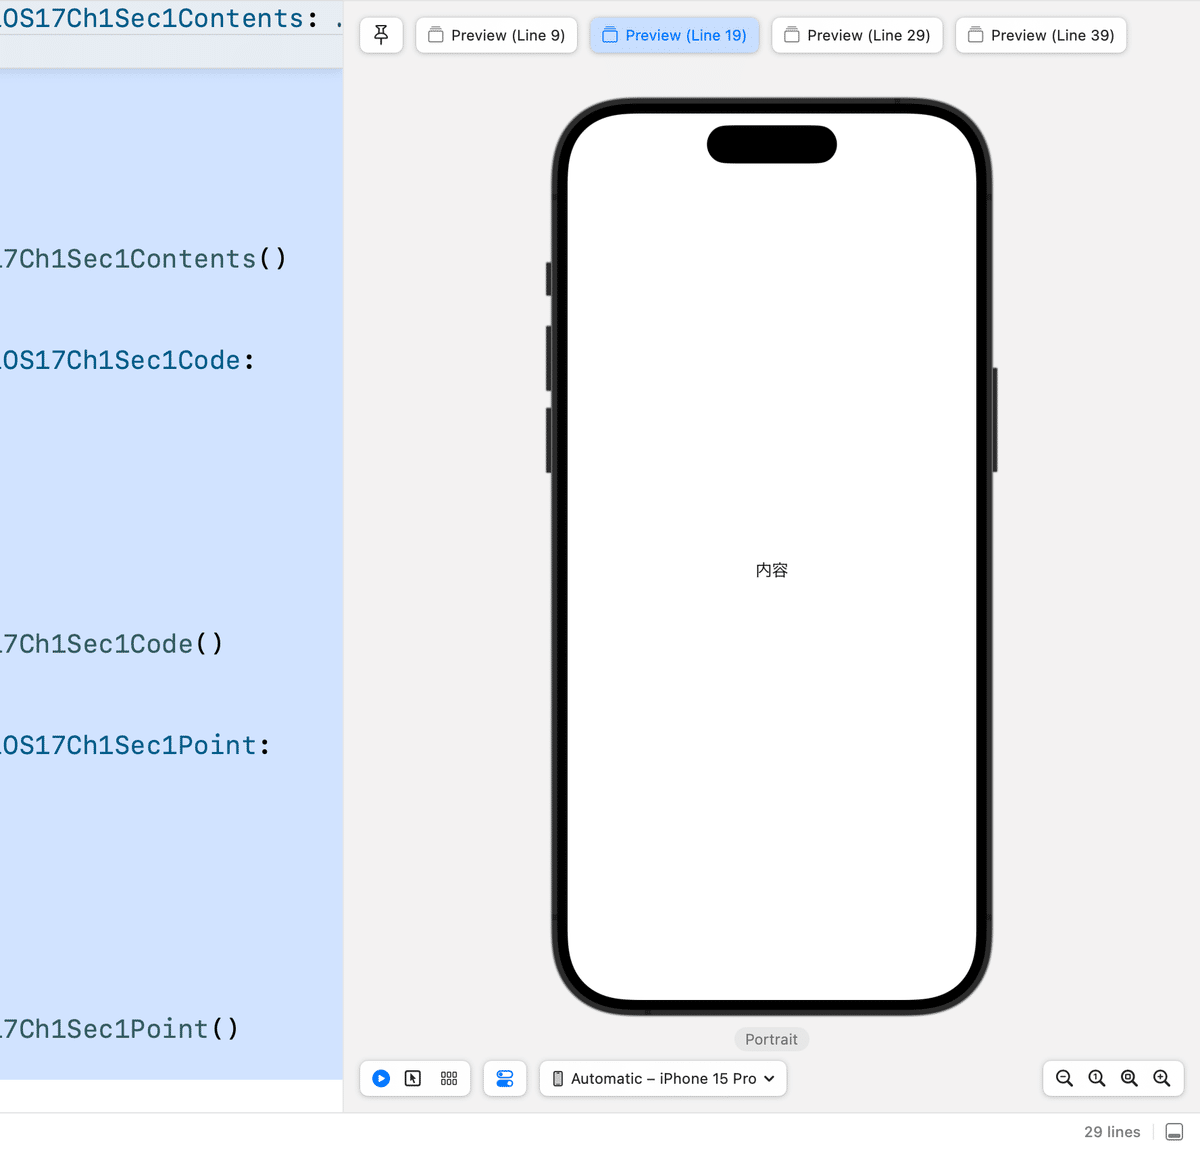The width and height of the screenshot is (1200, 1150).
Task: Click the iPhone Dynamic Island in the preview
Action: [x=772, y=144]
